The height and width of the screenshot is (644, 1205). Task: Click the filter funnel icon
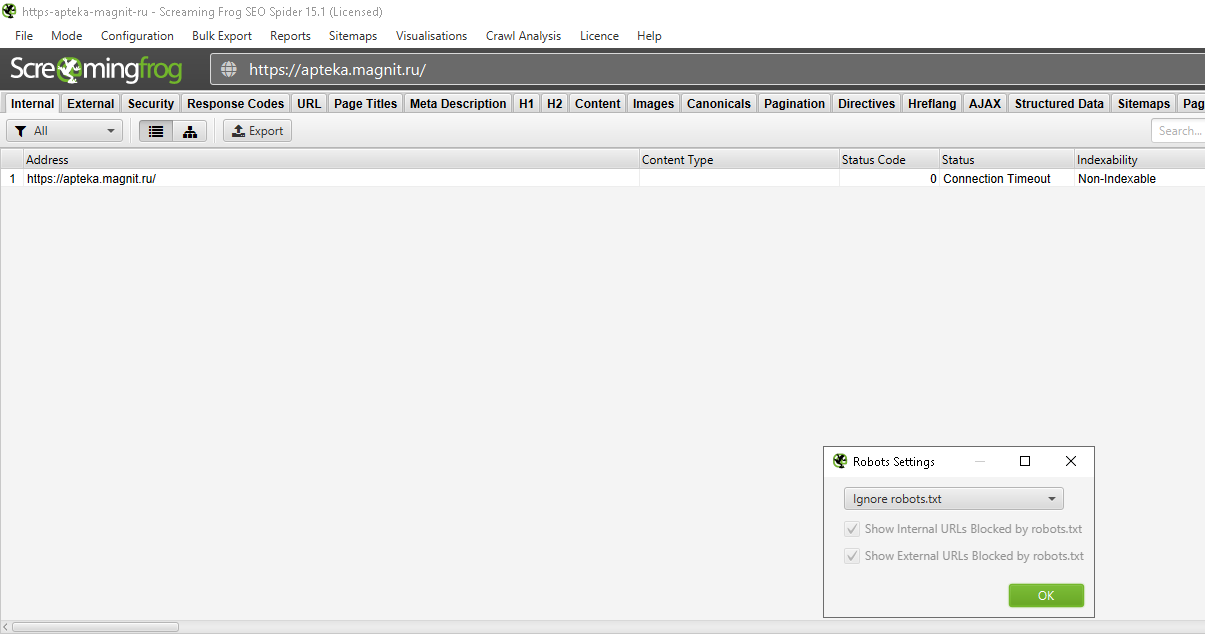tap(21, 131)
